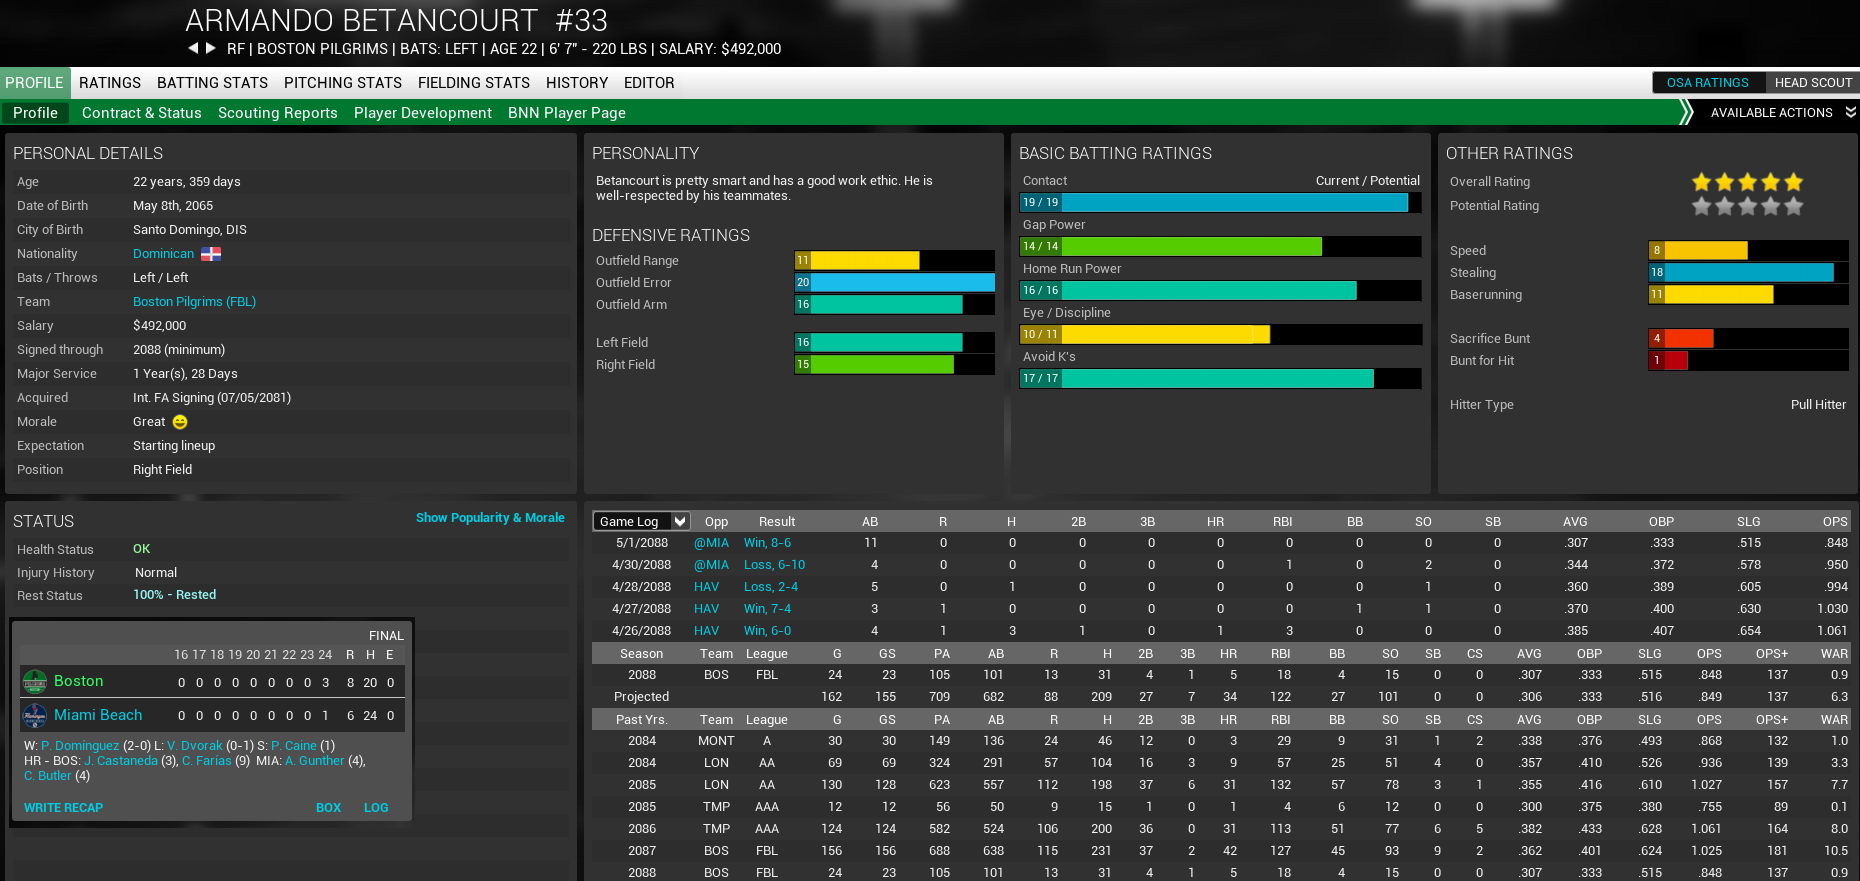Select the green Profile sub-tab
This screenshot has height=881, width=1860.
[x=36, y=113]
